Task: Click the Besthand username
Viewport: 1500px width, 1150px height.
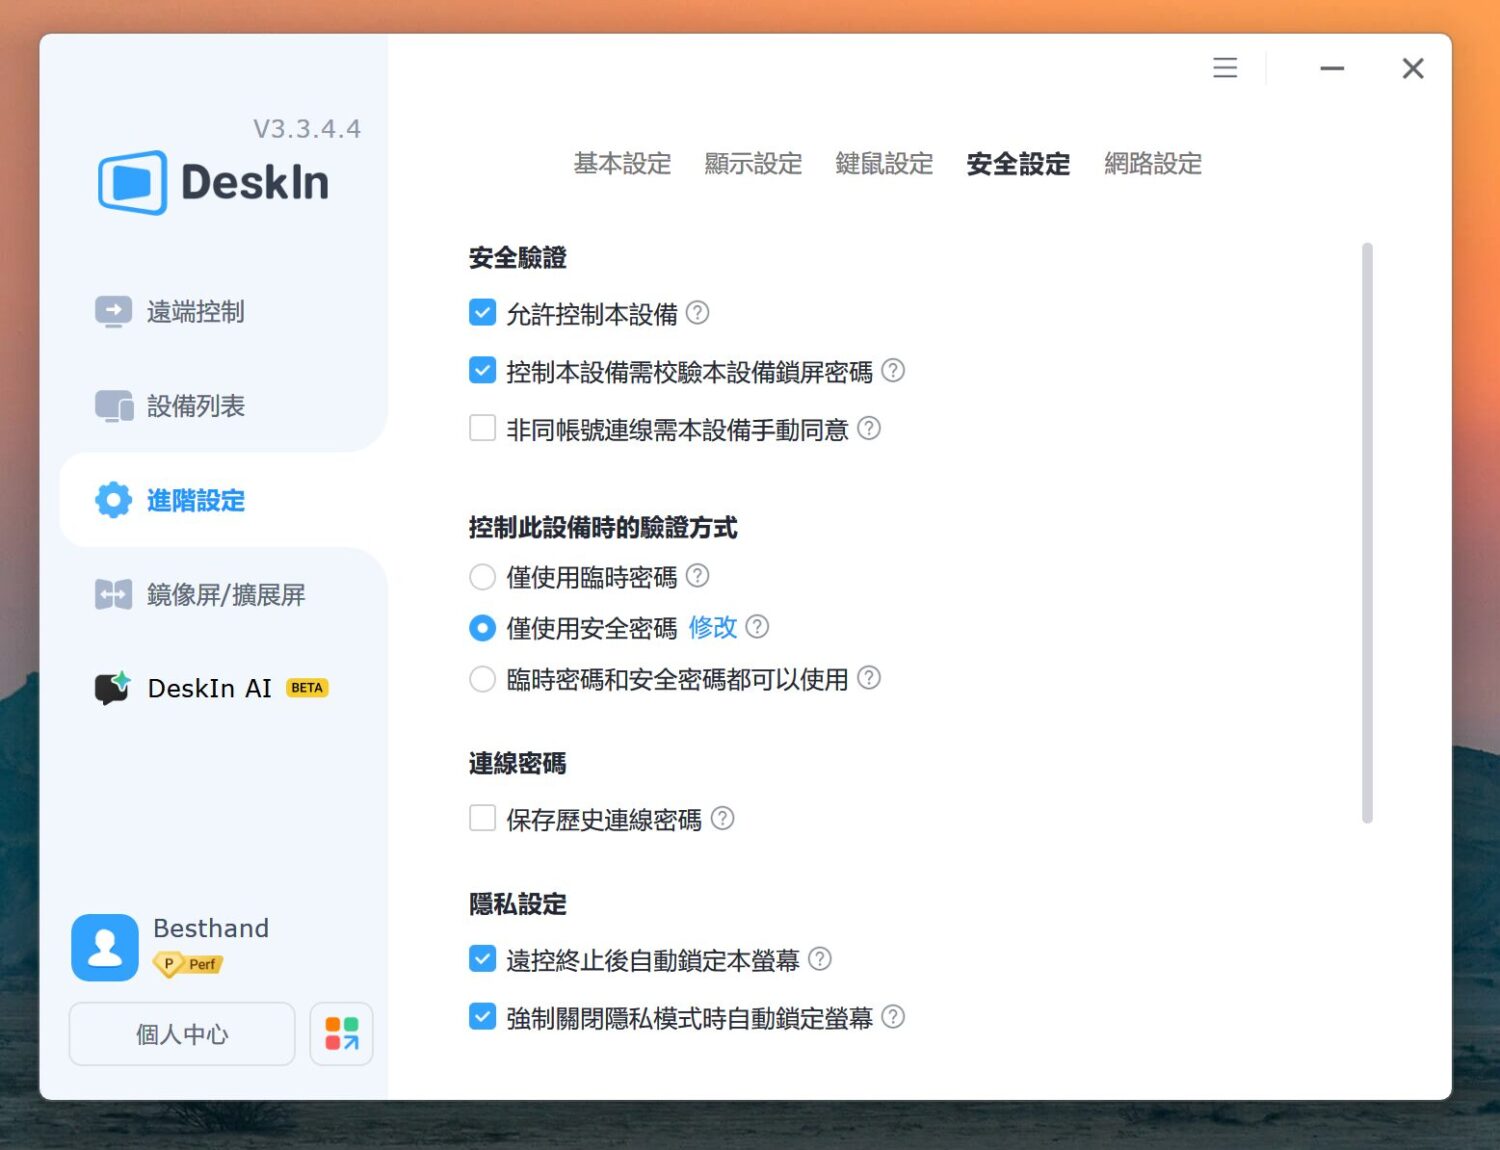Action: 211,928
